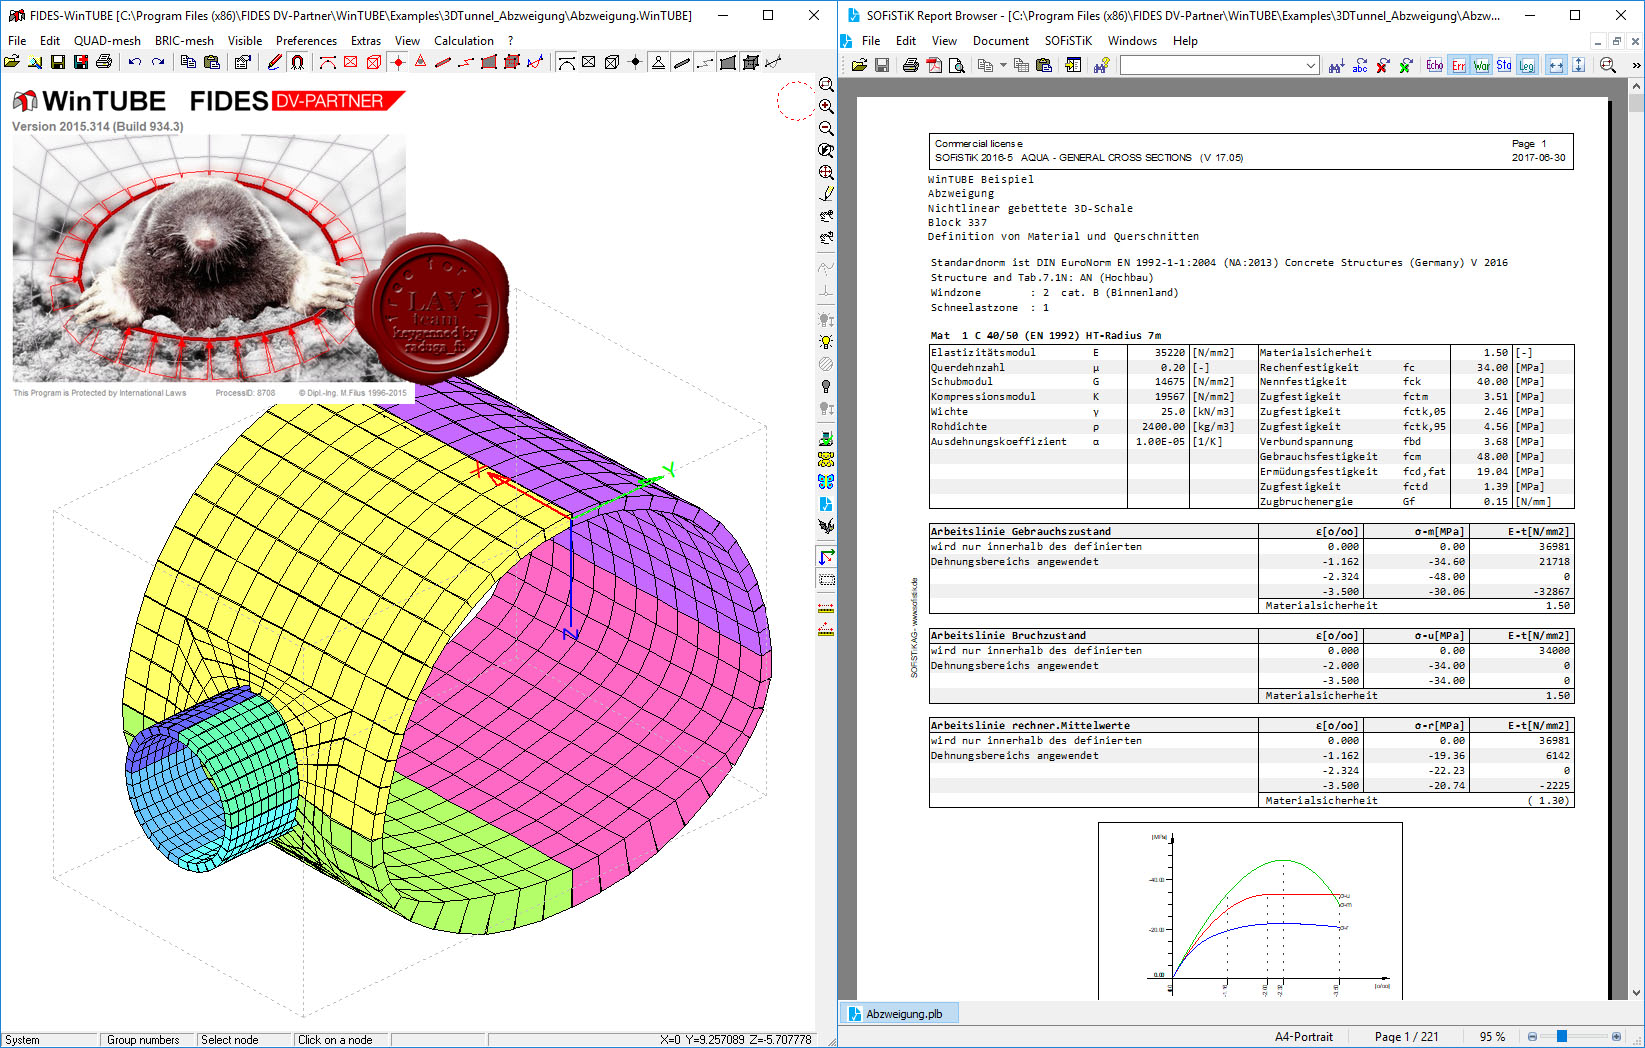Zoom in with the plus magnifier
The width and height of the screenshot is (1645, 1048).
tap(826, 107)
